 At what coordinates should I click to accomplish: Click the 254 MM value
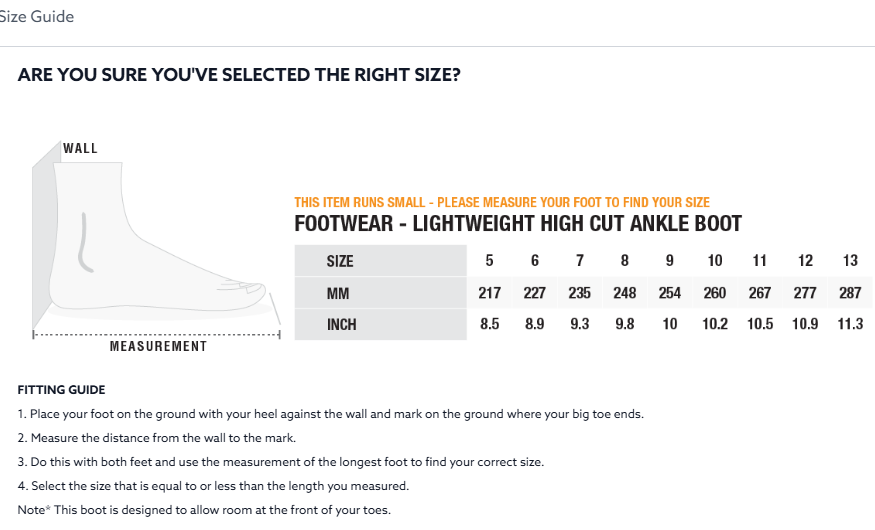[x=669, y=293]
